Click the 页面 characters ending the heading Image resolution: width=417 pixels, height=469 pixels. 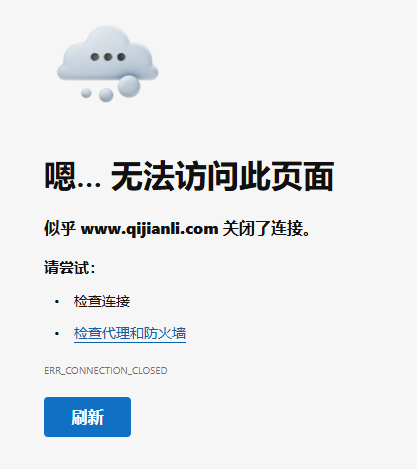click(302, 176)
